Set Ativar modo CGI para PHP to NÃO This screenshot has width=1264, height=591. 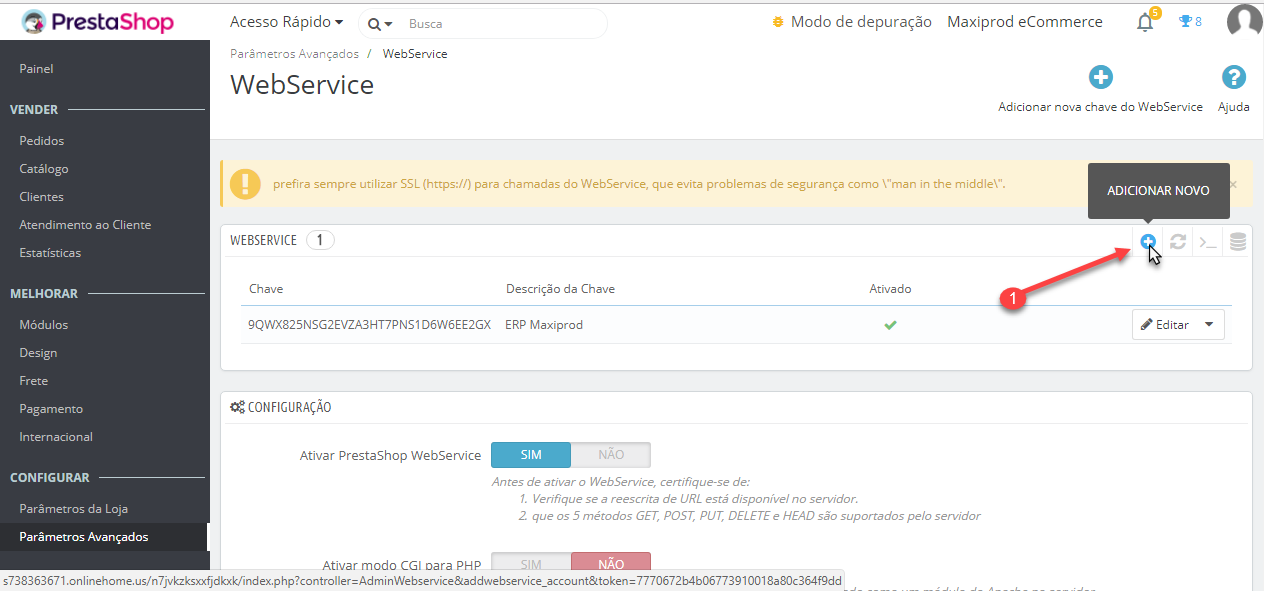click(x=611, y=565)
